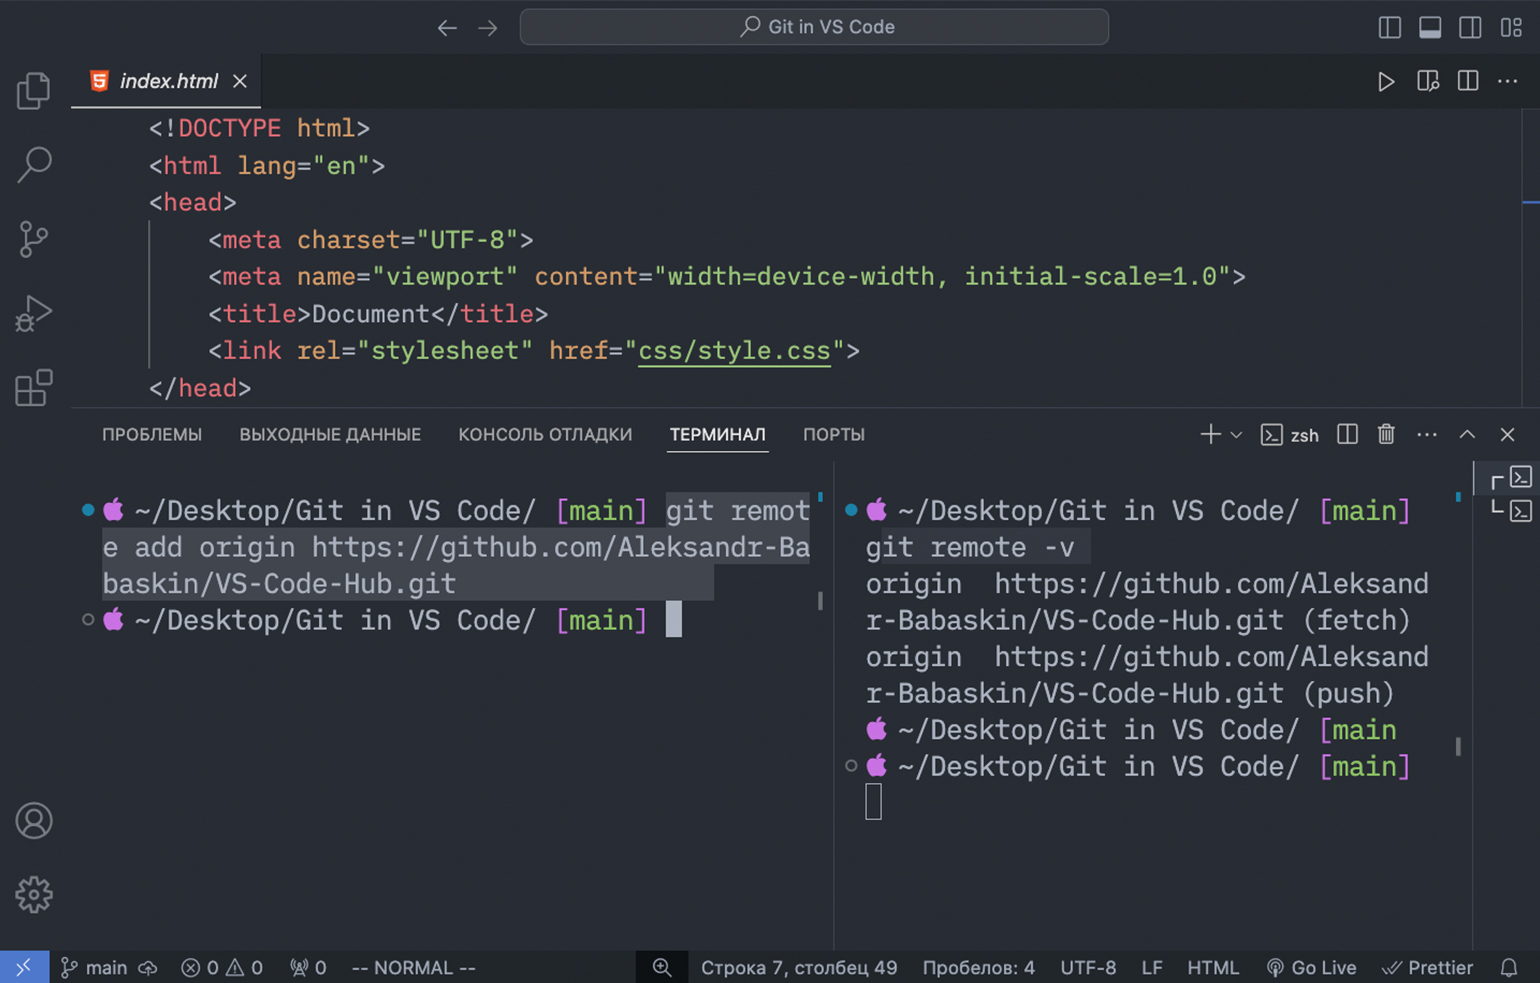Click the editor minimap scrollbar
1540x983 pixels.
coord(1531,202)
